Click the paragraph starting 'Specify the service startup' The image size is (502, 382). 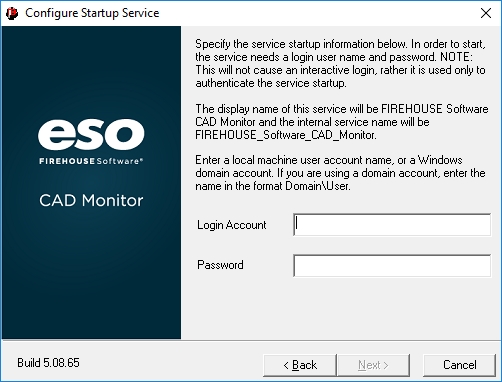click(340, 63)
